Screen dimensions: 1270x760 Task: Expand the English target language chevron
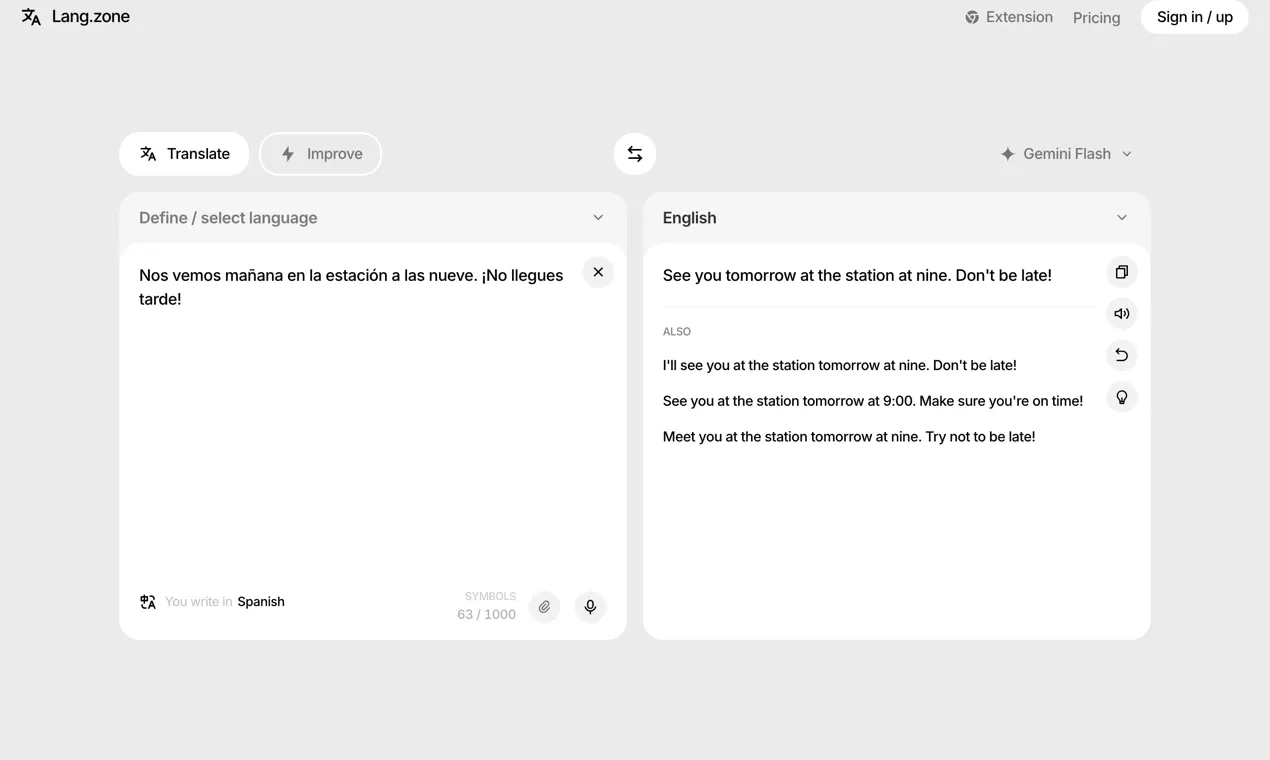(1122, 218)
